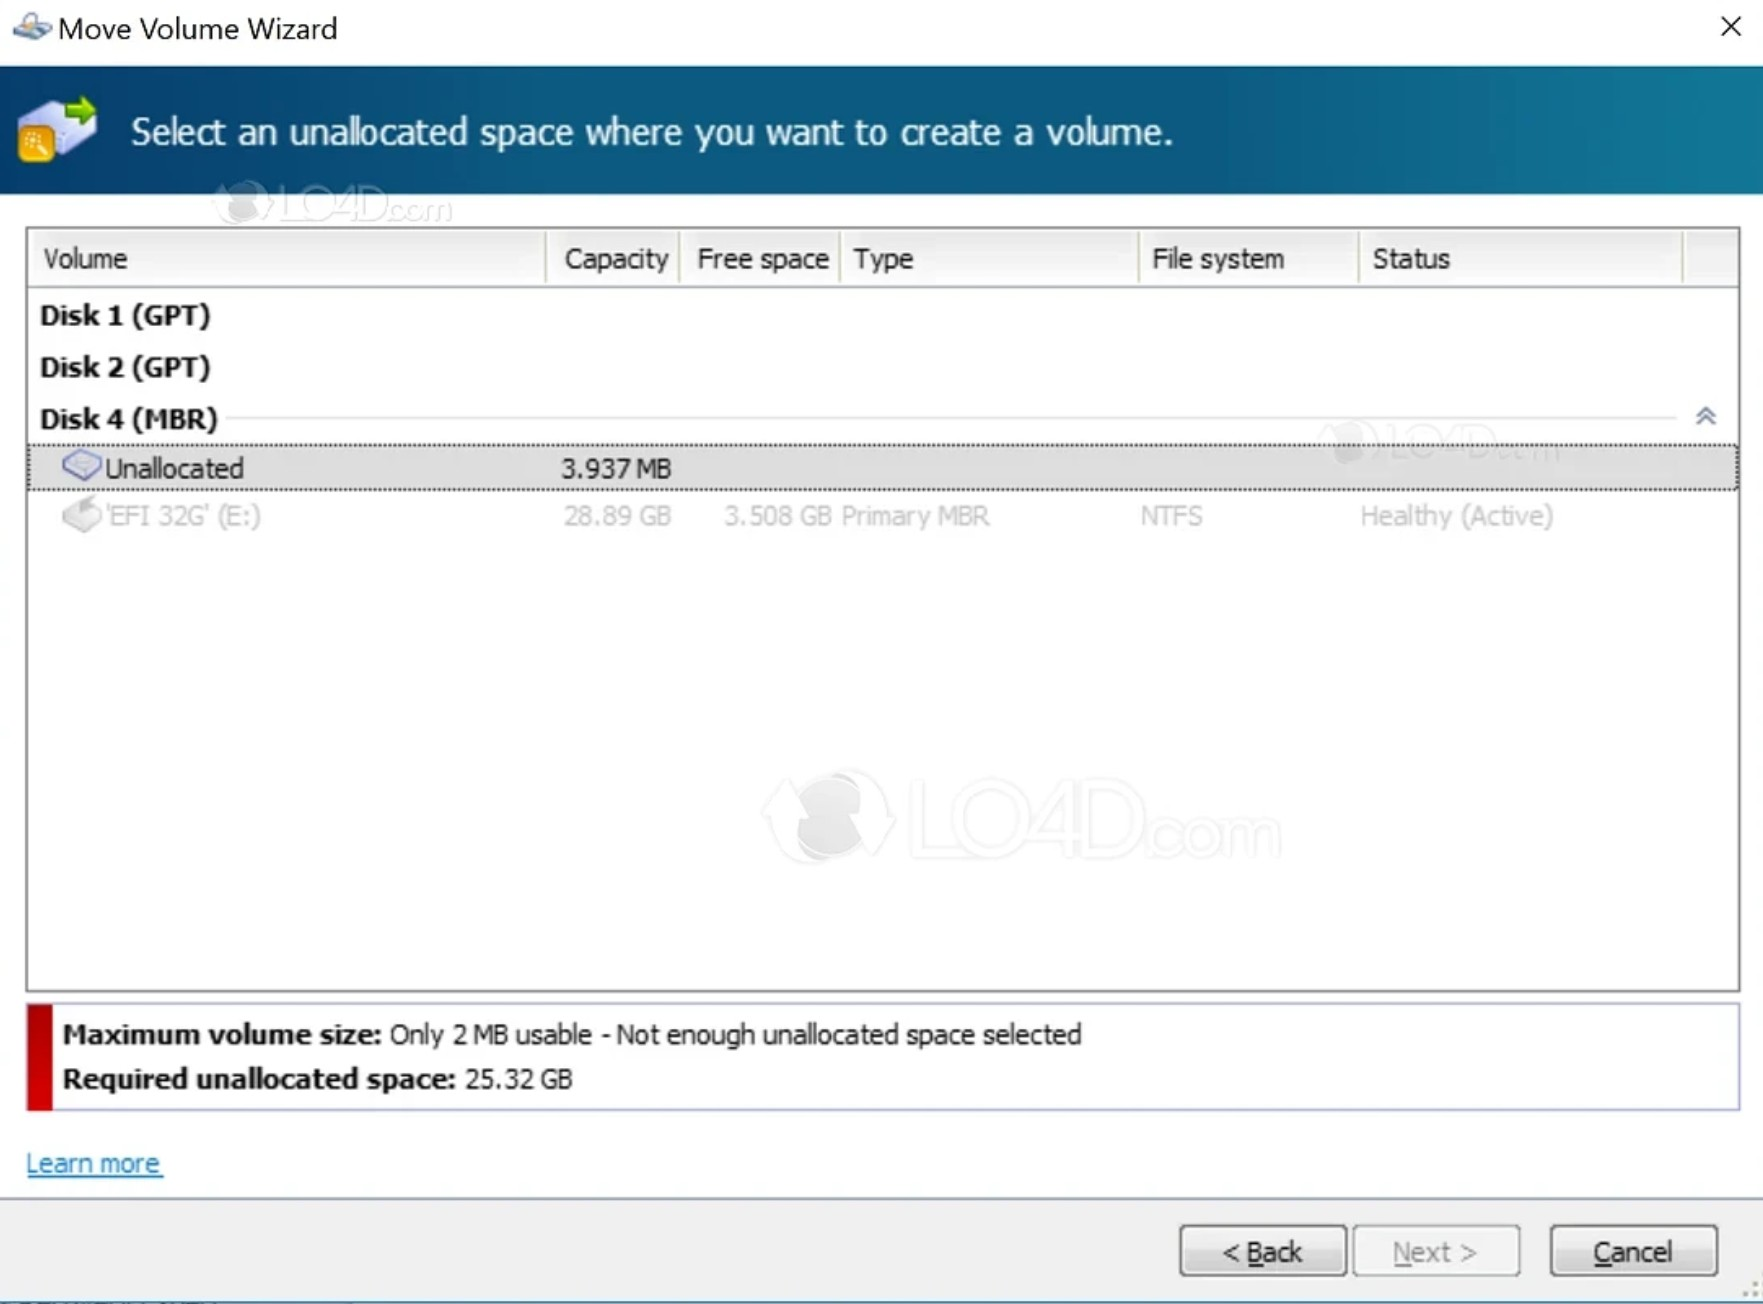Click the disabled Next button
Viewport: 1763px width, 1304px height.
pos(1435,1251)
